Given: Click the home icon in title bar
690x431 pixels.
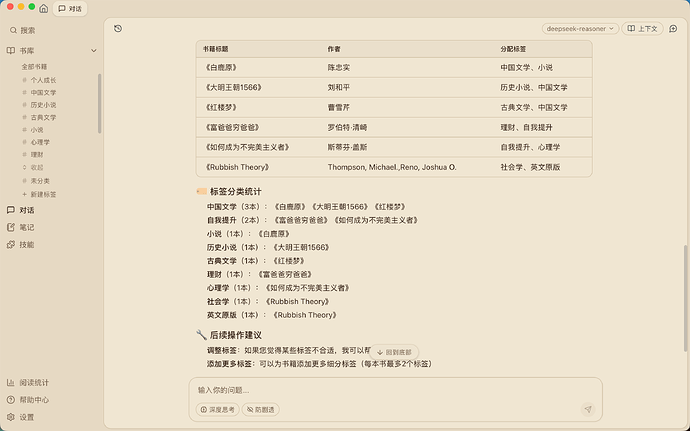Looking at the screenshot, I should pos(44,8).
